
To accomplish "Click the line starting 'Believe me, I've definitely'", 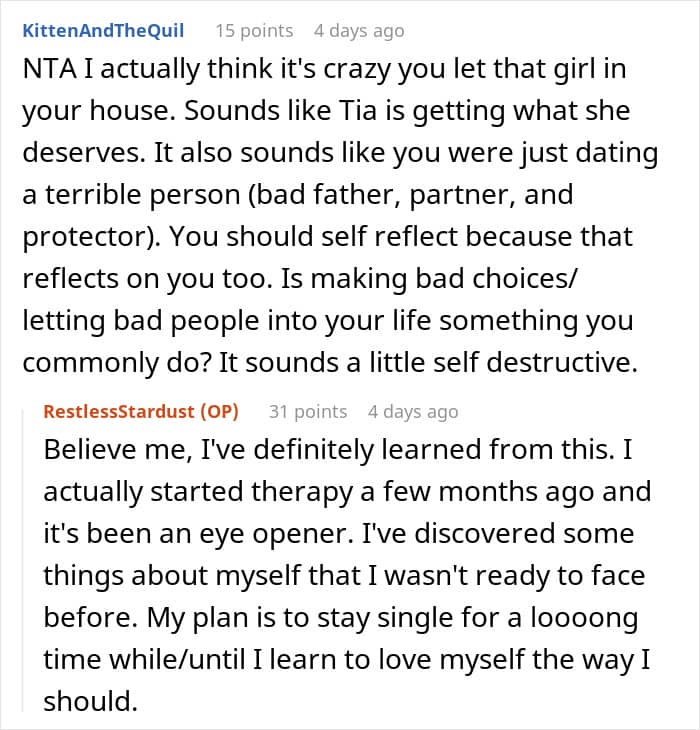I will coord(338,450).
